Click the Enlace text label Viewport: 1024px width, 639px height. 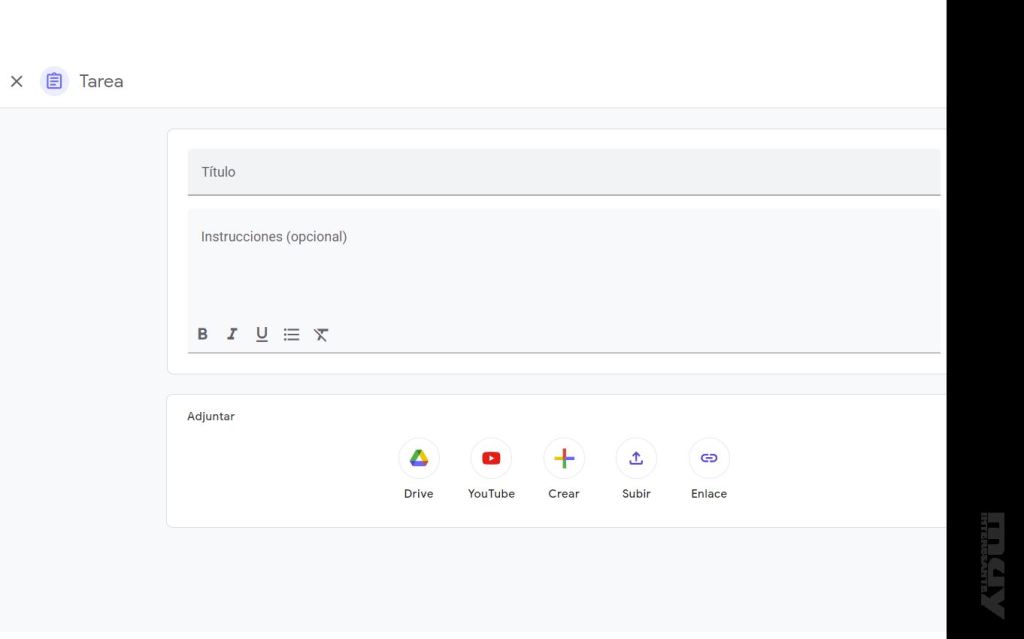click(709, 494)
